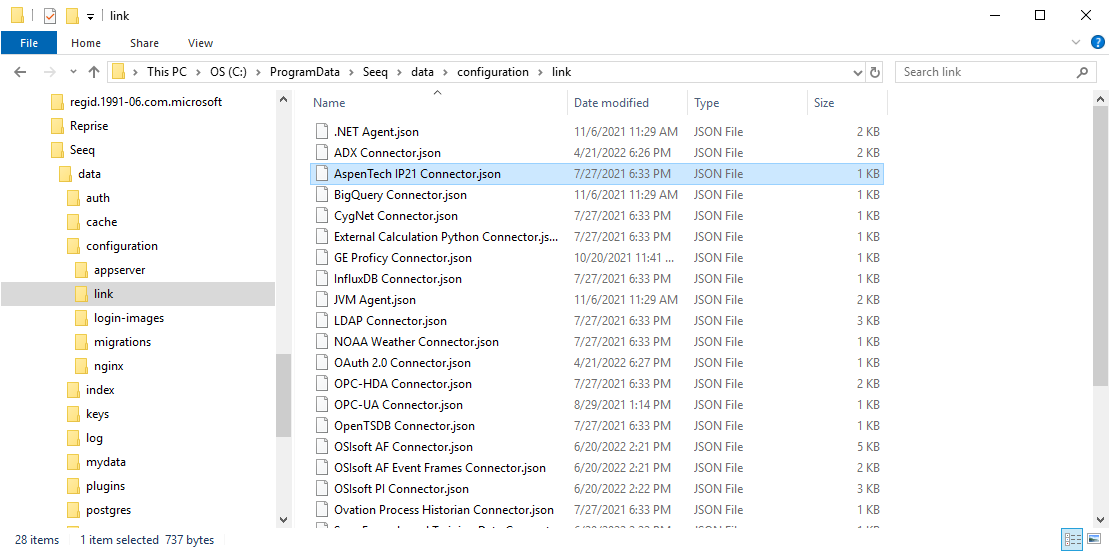Click the This PC breadcrumb
This screenshot has width=1110, height=552.
pyautogui.click(x=168, y=72)
